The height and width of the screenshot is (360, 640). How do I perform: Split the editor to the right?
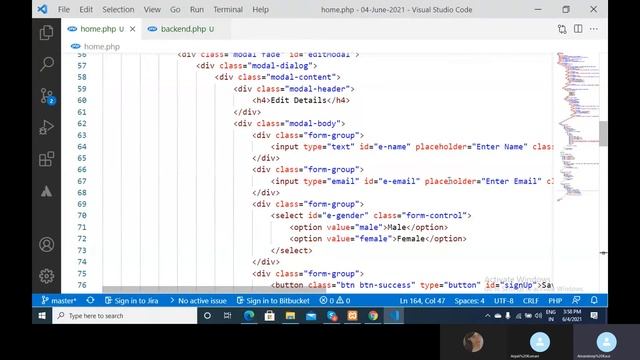578,29
